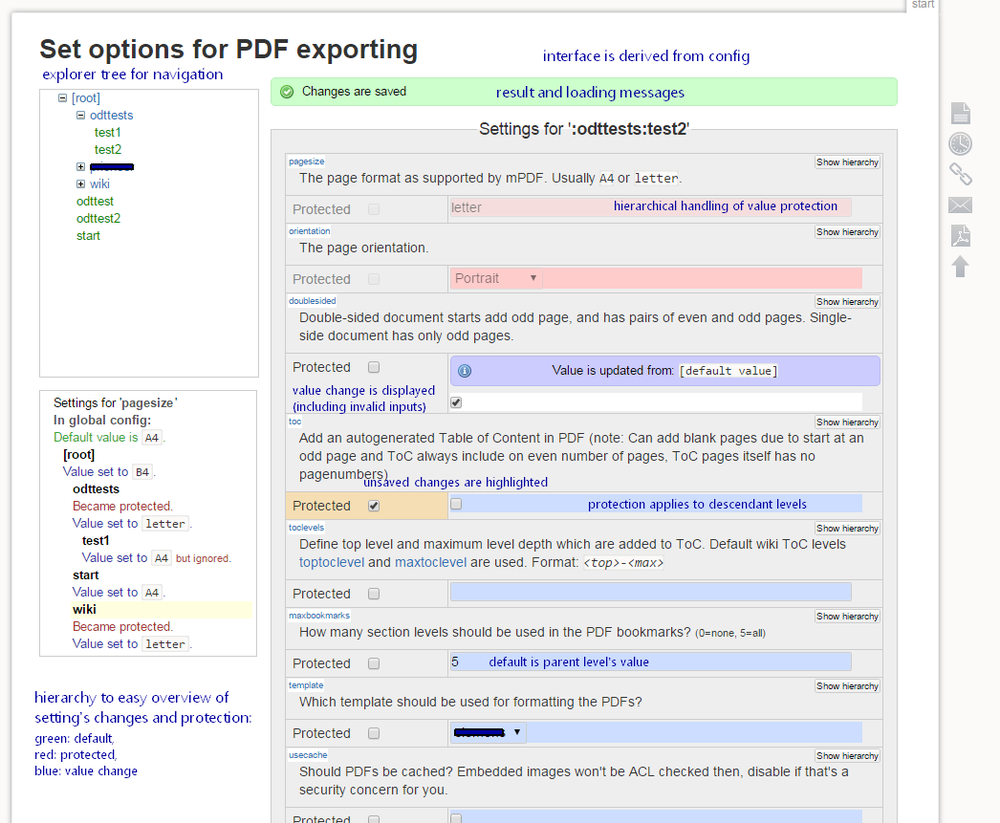Click the 'Changes are saved' message
The image size is (1000, 823).
point(354,91)
